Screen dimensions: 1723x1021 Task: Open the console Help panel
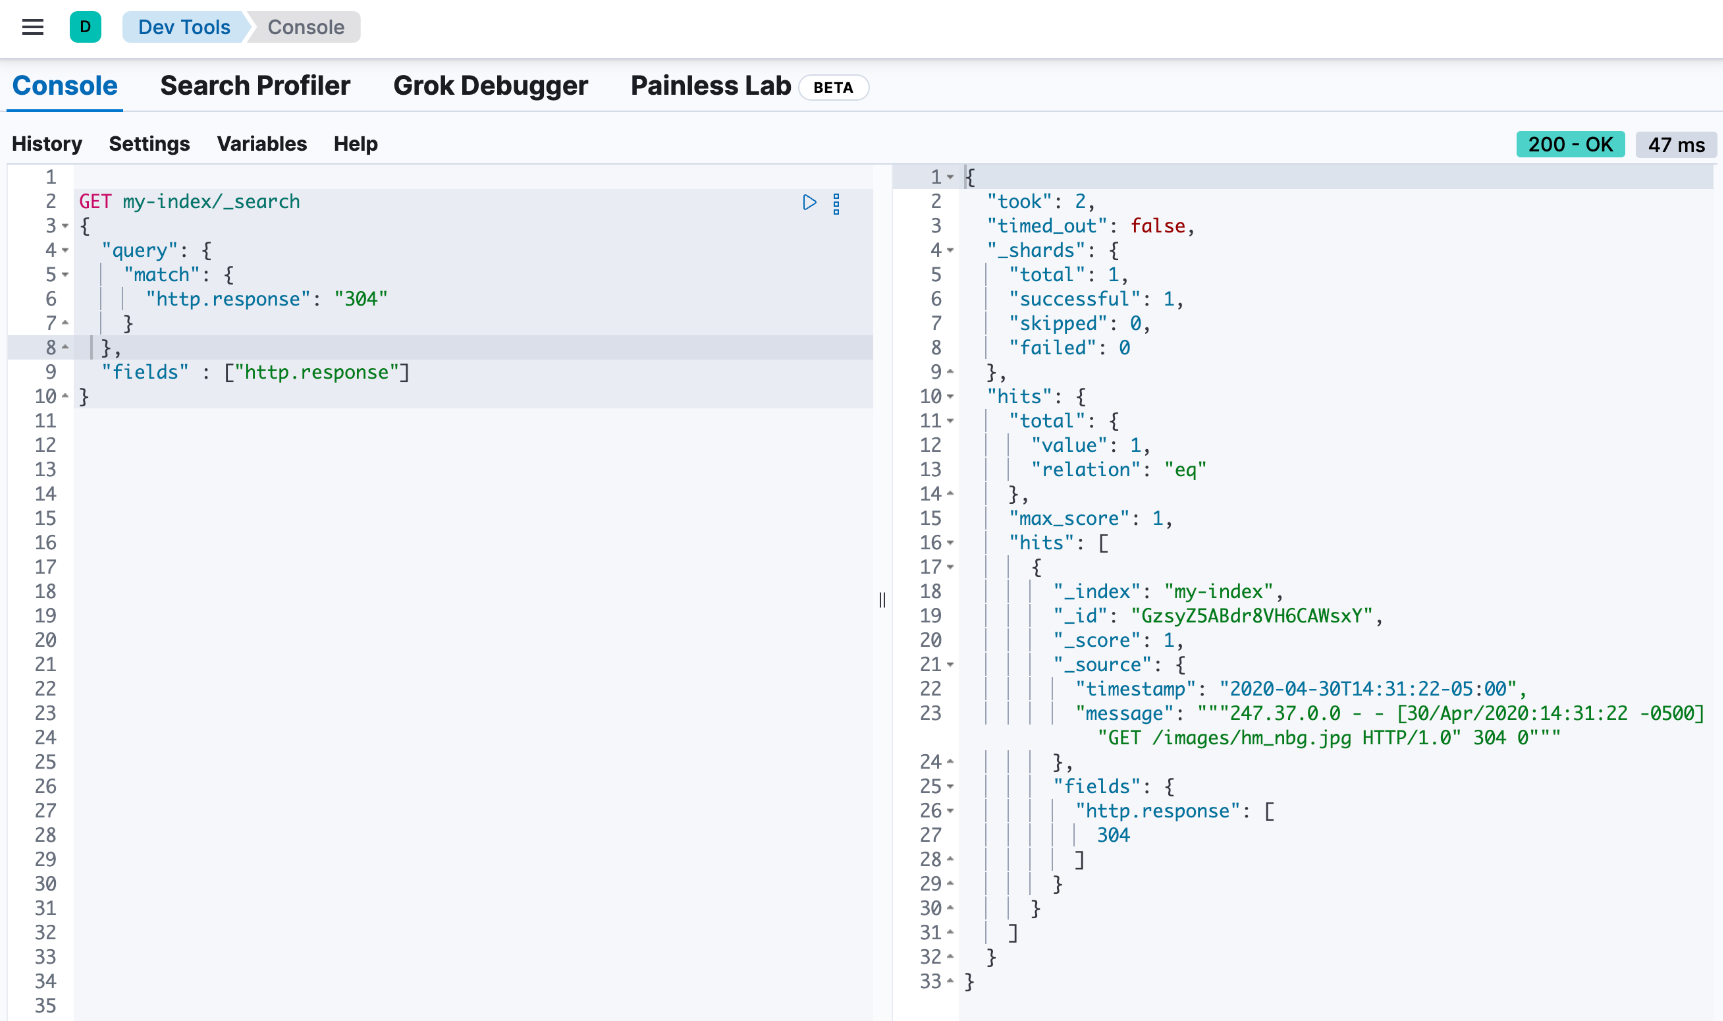click(355, 144)
